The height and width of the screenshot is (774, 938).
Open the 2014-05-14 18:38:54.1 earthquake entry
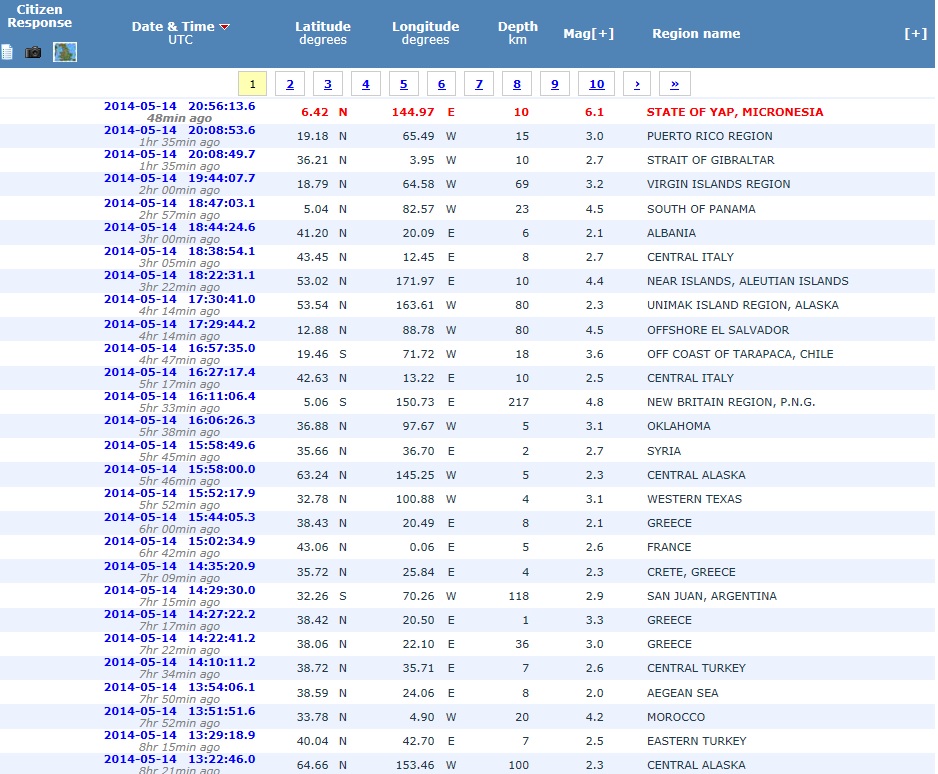click(x=179, y=251)
